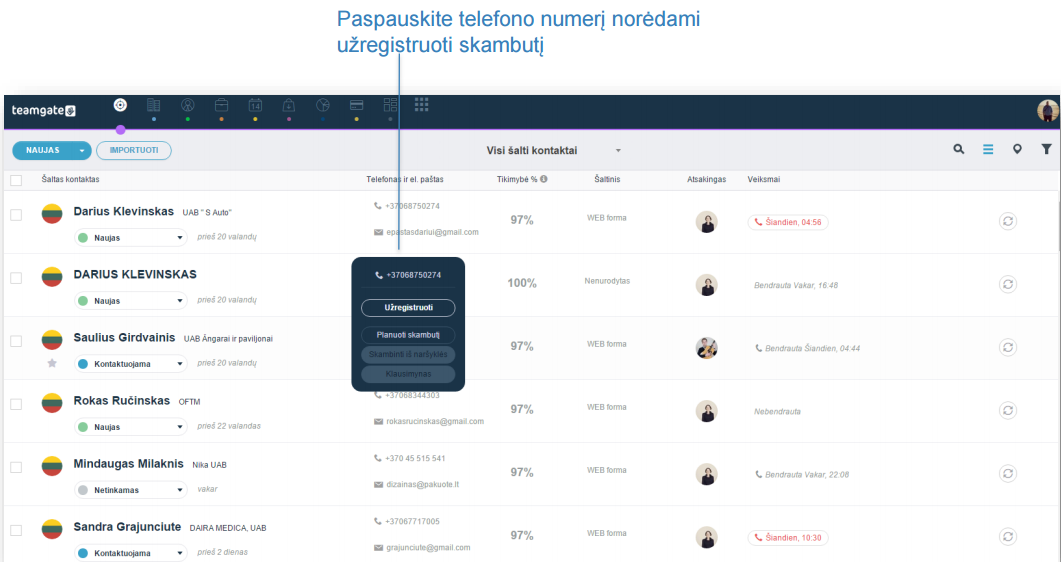Click refresh icon in Saulius Girdvainis row
1061x562 pixels.
pyautogui.click(x=1008, y=347)
